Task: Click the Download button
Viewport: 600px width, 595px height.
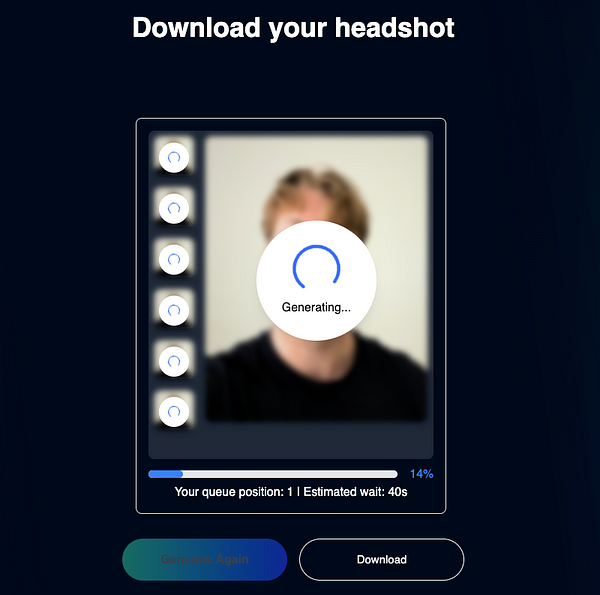Action: (381, 560)
